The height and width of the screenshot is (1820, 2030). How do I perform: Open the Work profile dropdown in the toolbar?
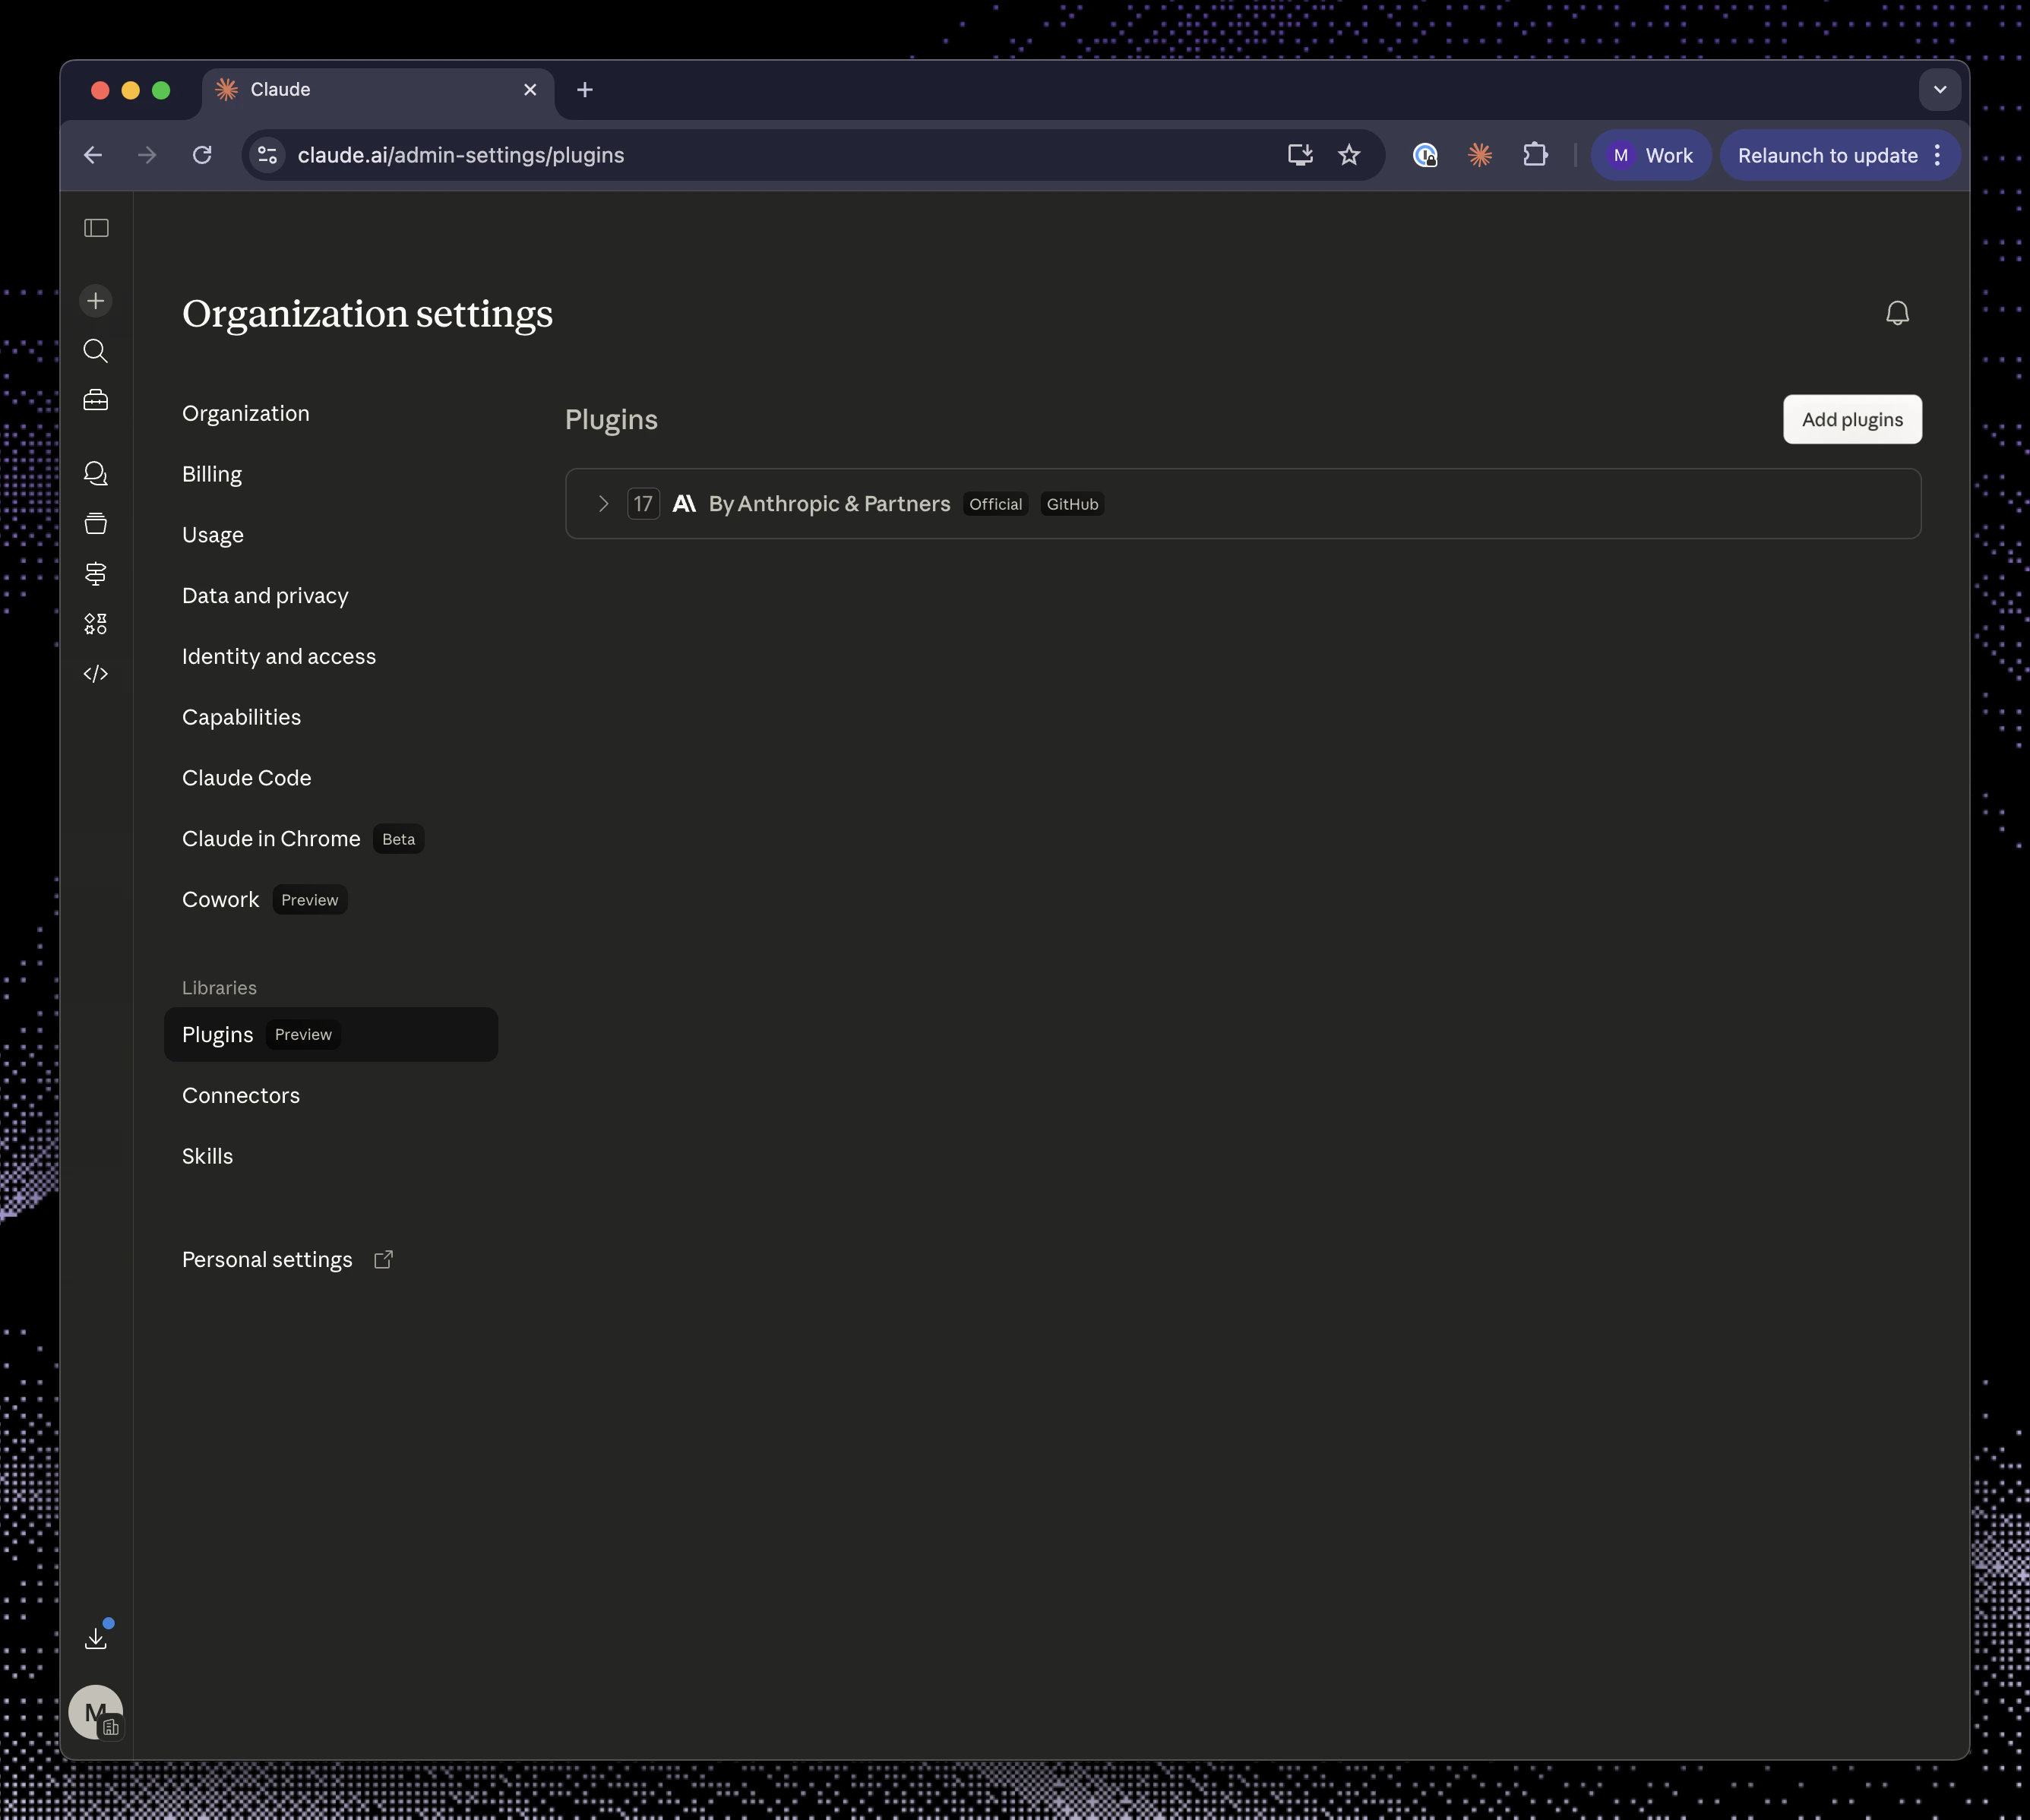pyautogui.click(x=1650, y=155)
